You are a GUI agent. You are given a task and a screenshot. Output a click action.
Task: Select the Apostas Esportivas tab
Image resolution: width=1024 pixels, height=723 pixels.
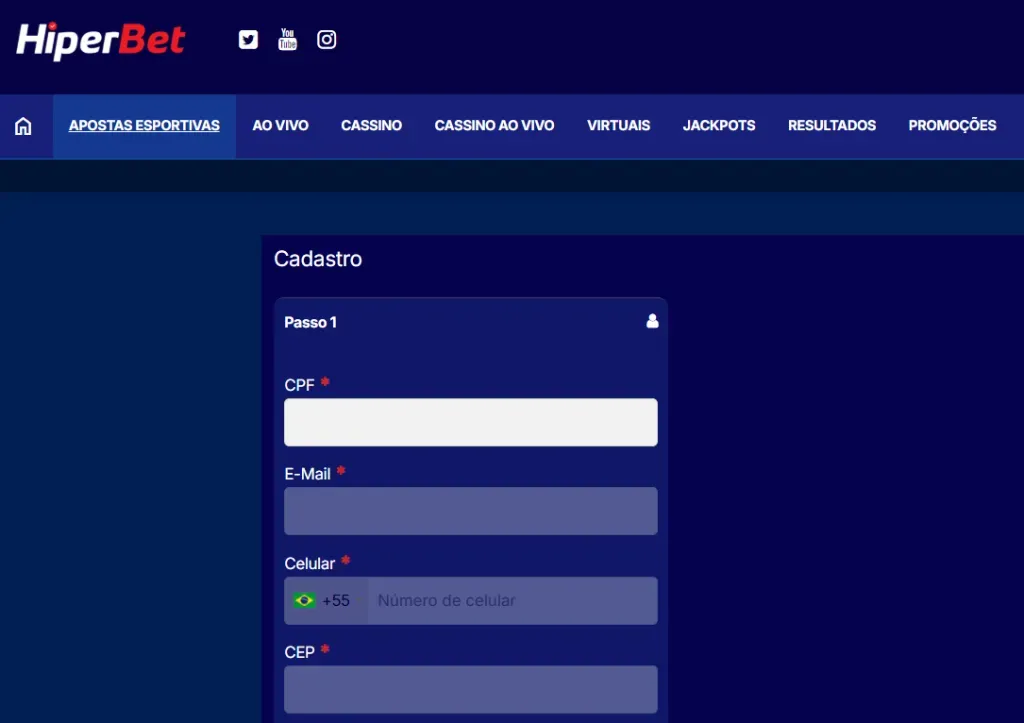point(144,126)
